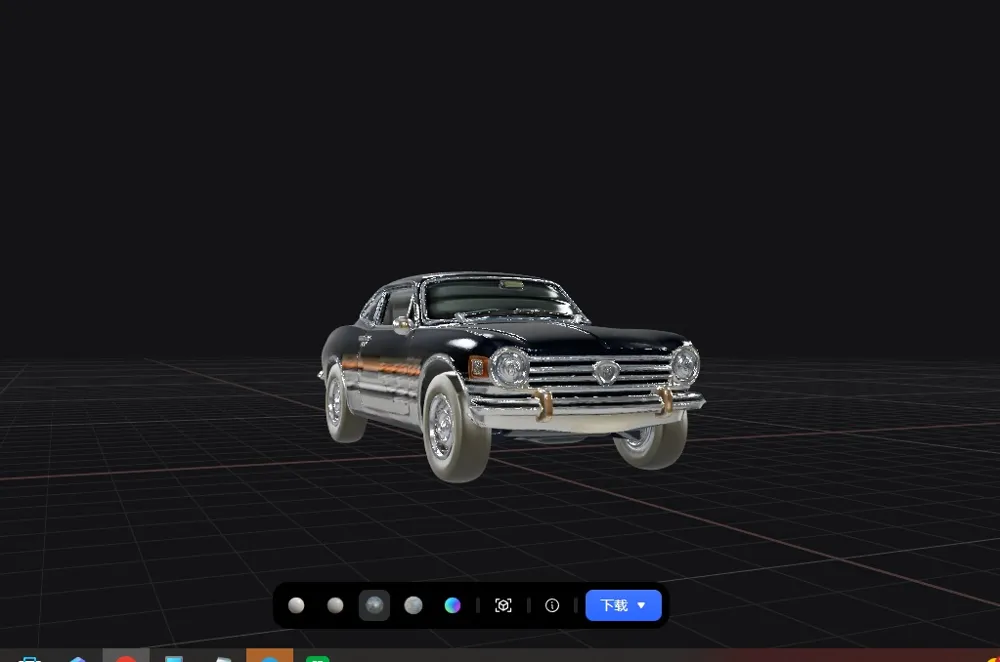Open the green taskbar app icon
The width and height of the screenshot is (1000, 662).
[x=318, y=658]
